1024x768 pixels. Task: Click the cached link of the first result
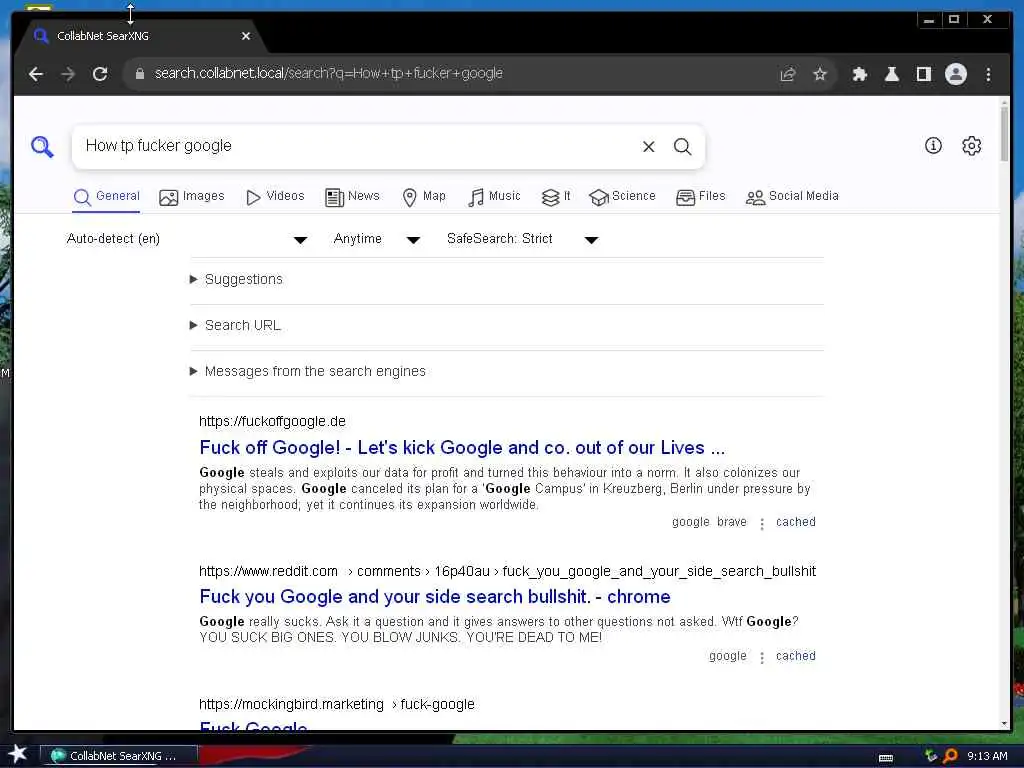[x=795, y=522]
